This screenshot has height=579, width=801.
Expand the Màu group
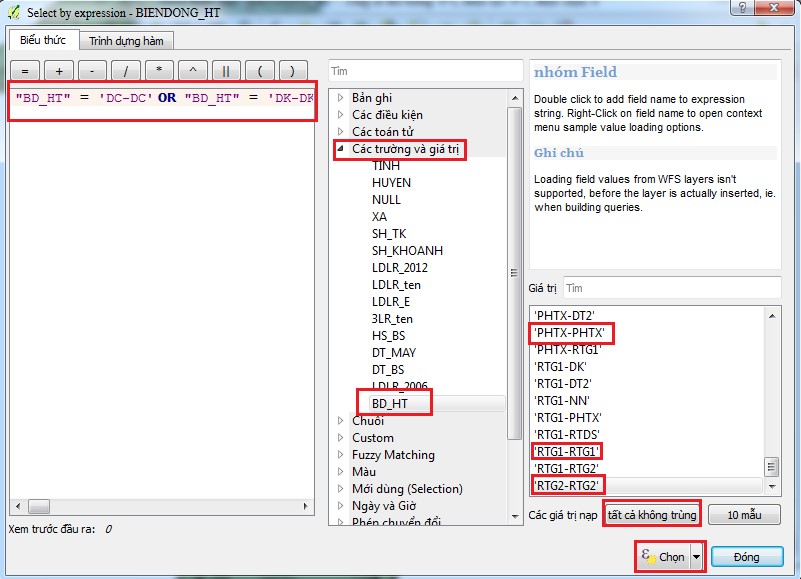click(x=341, y=471)
